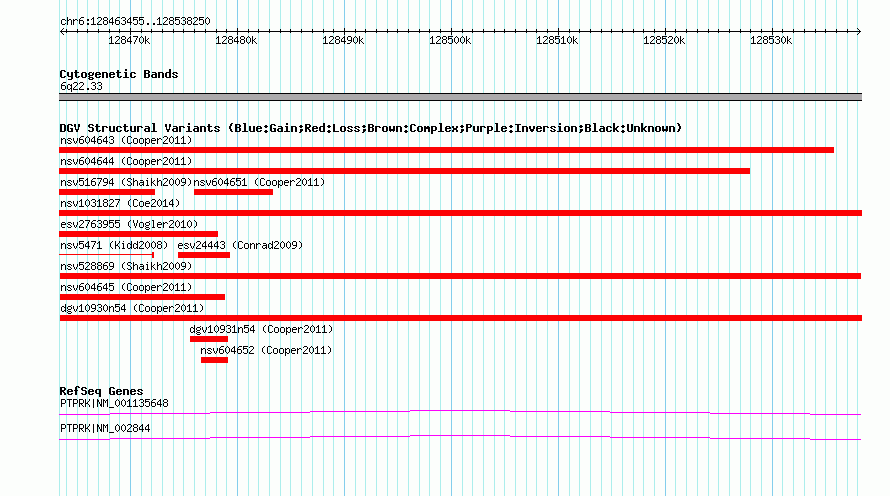This screenshot has width=890, height=496.
Task: Click the 128470k ruler tick label
Action: [129, 40]
